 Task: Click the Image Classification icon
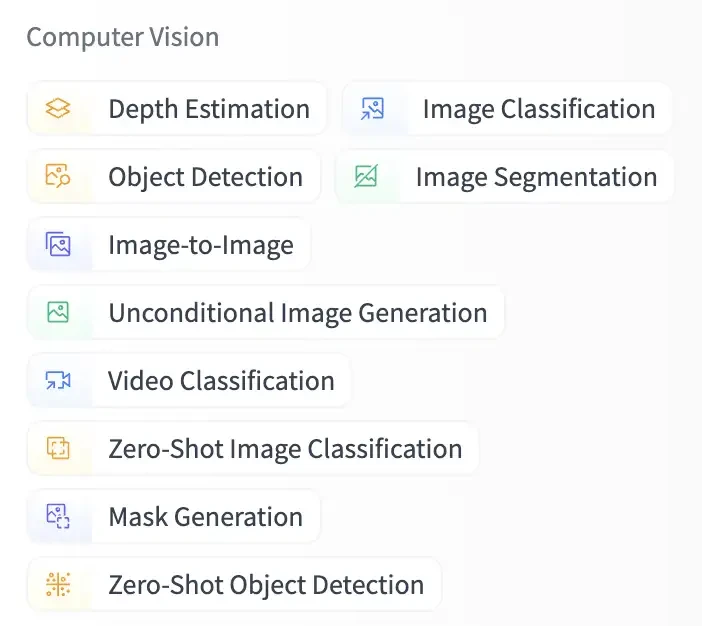pos(372,108)
